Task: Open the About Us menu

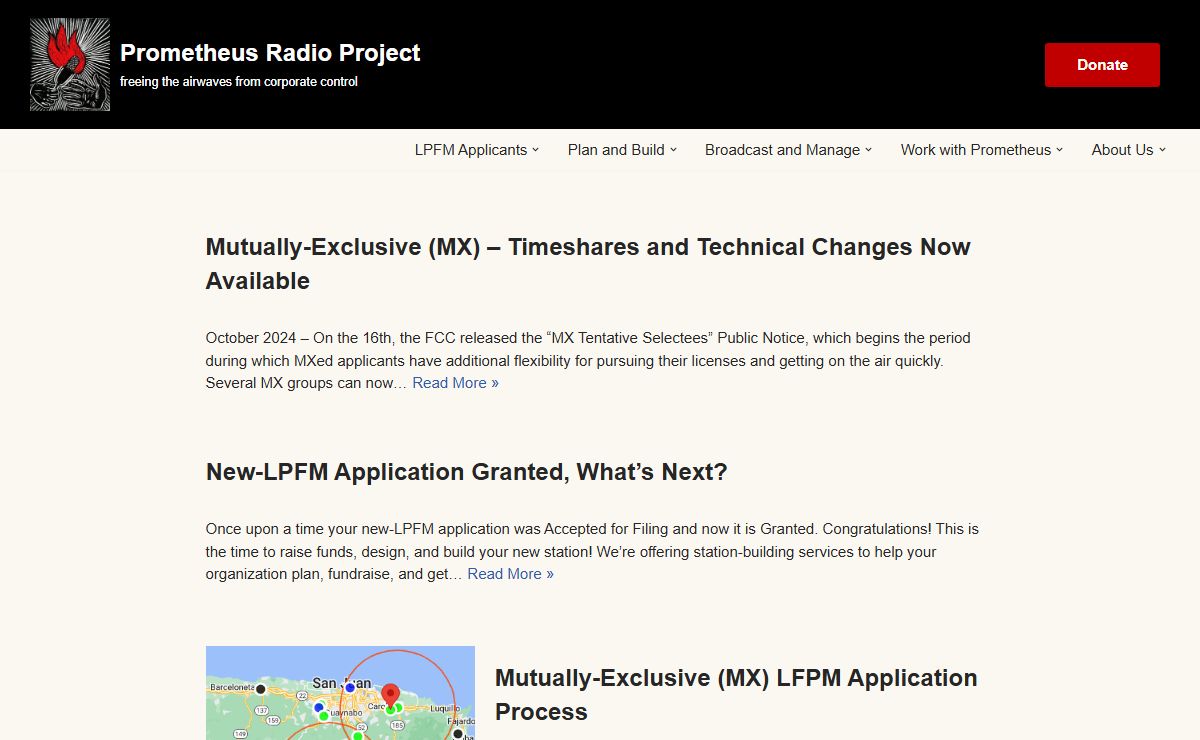Action: 1122,150
